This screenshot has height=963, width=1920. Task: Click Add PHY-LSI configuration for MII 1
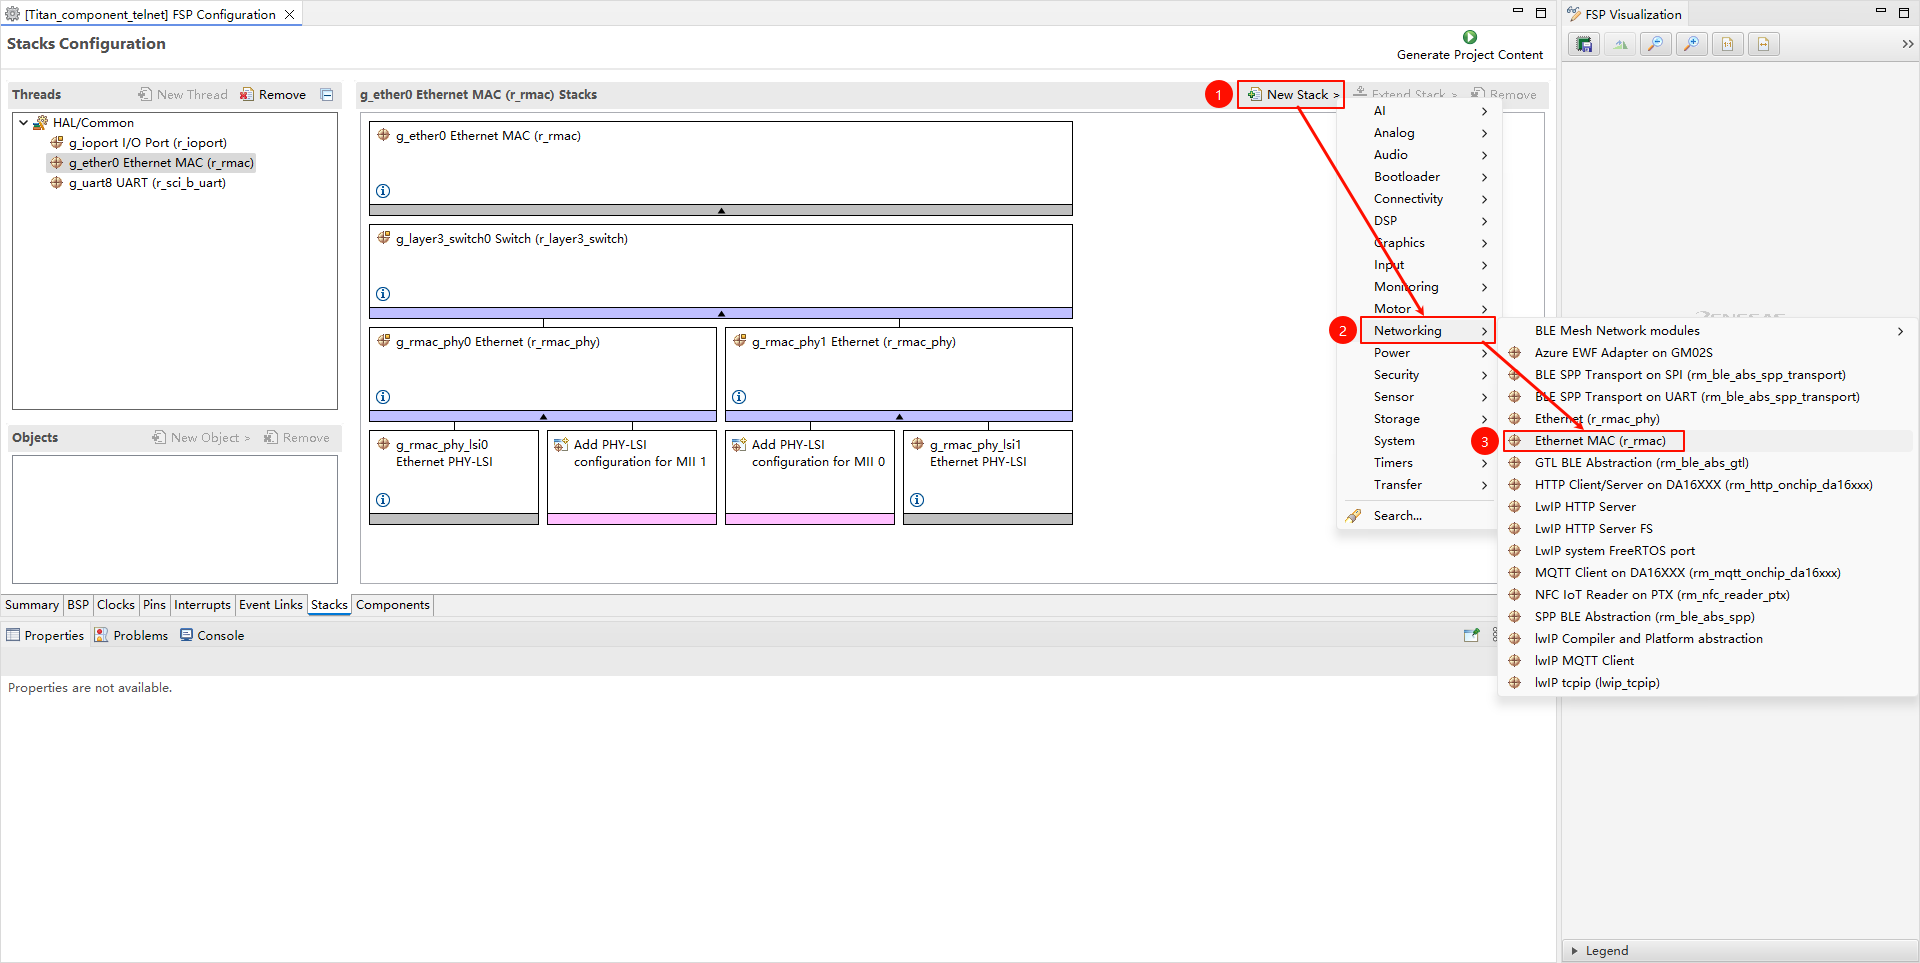point(631,454)
